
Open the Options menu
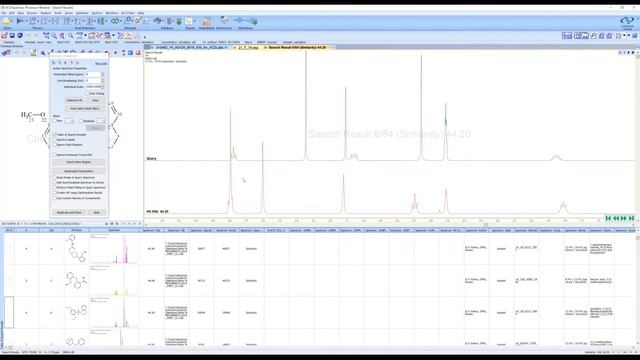[x=97, y=13]
